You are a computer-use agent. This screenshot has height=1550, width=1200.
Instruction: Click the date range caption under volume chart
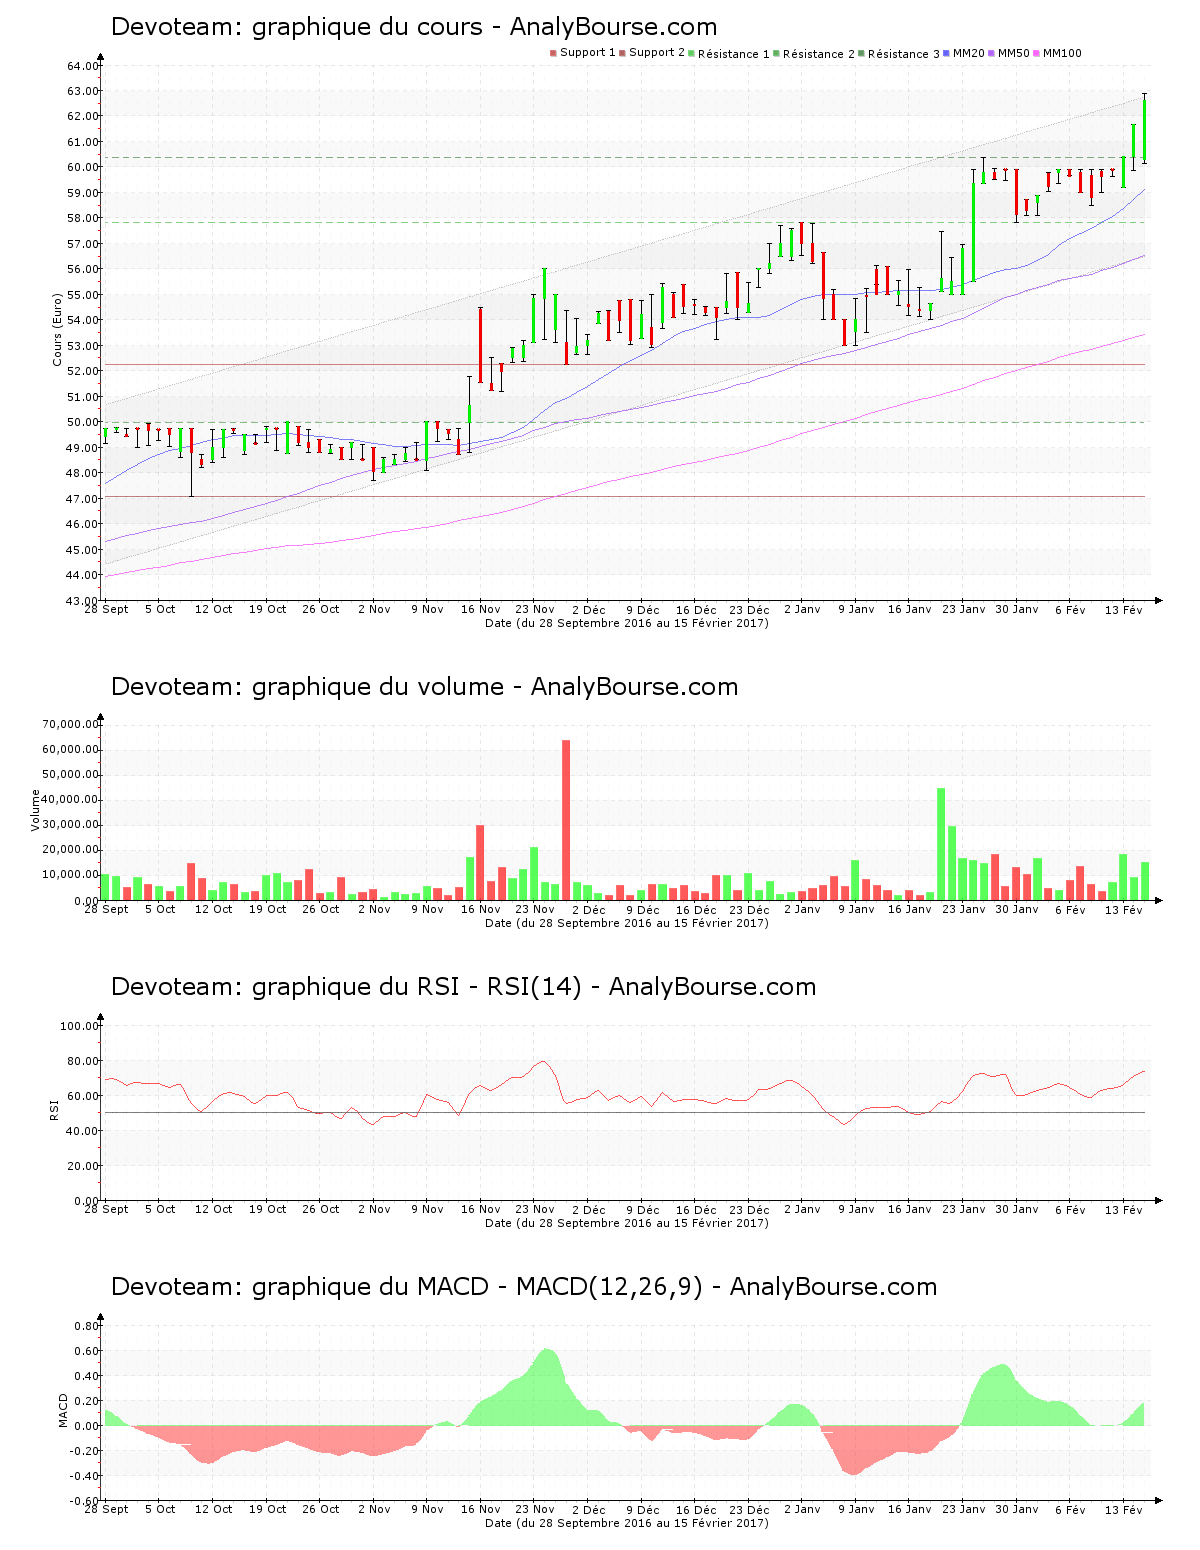click(x=627, y=923)
